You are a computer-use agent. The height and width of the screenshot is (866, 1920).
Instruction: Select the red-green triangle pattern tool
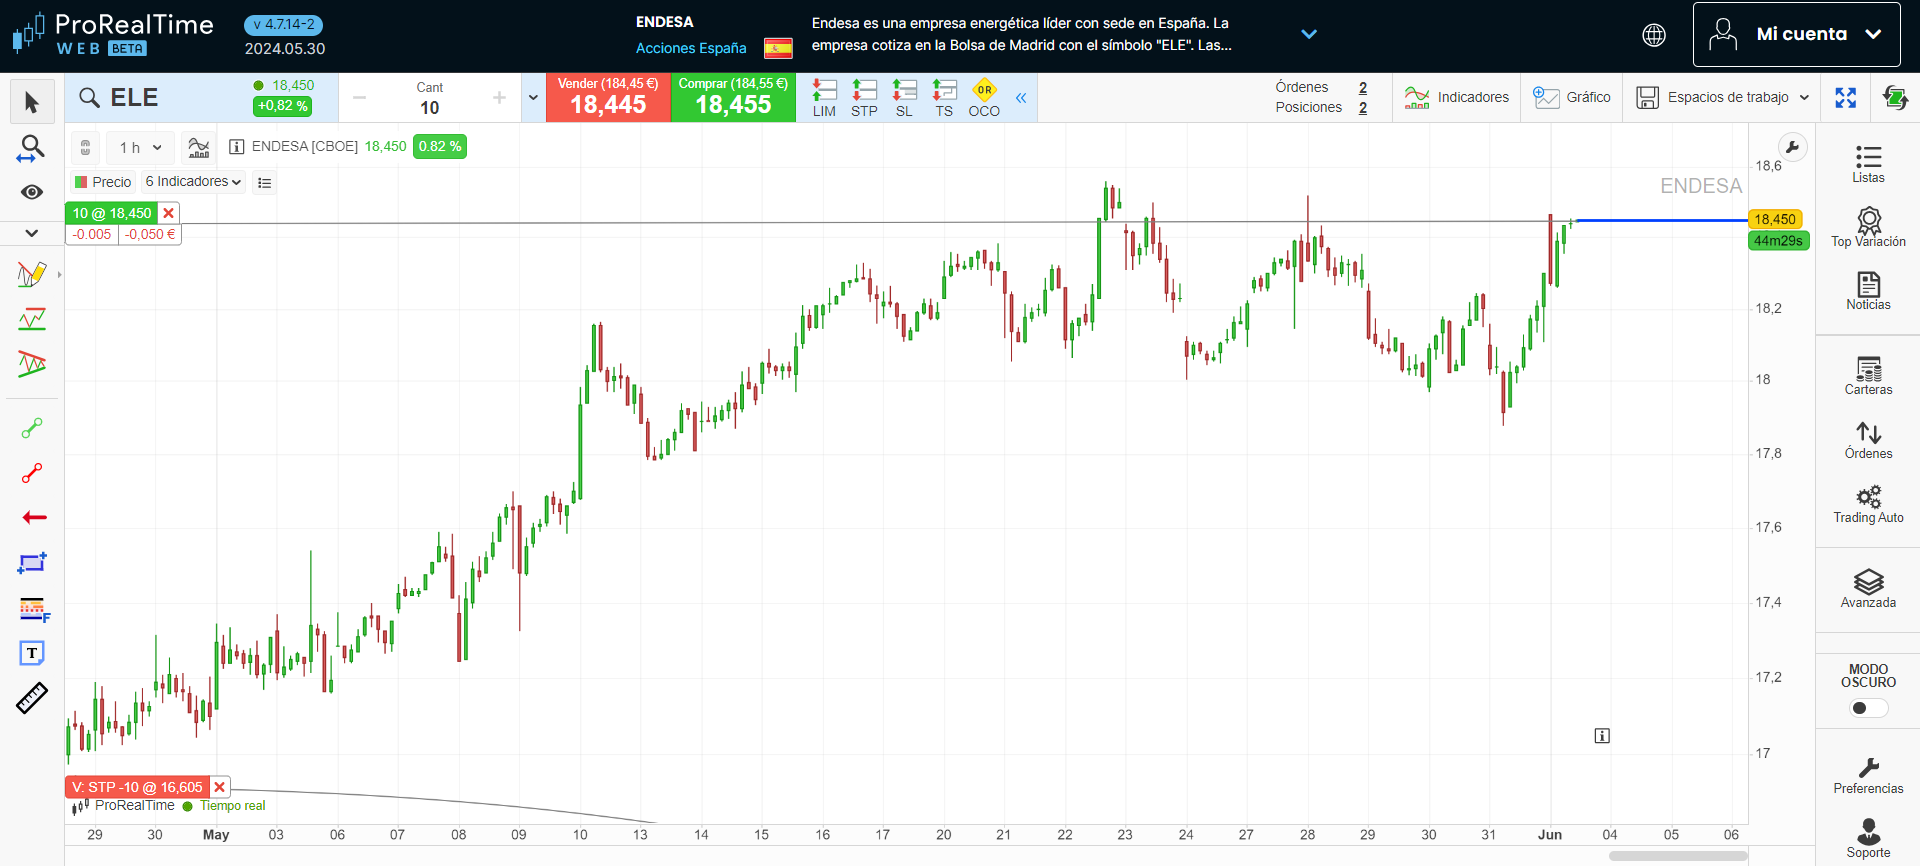point(32,365)
